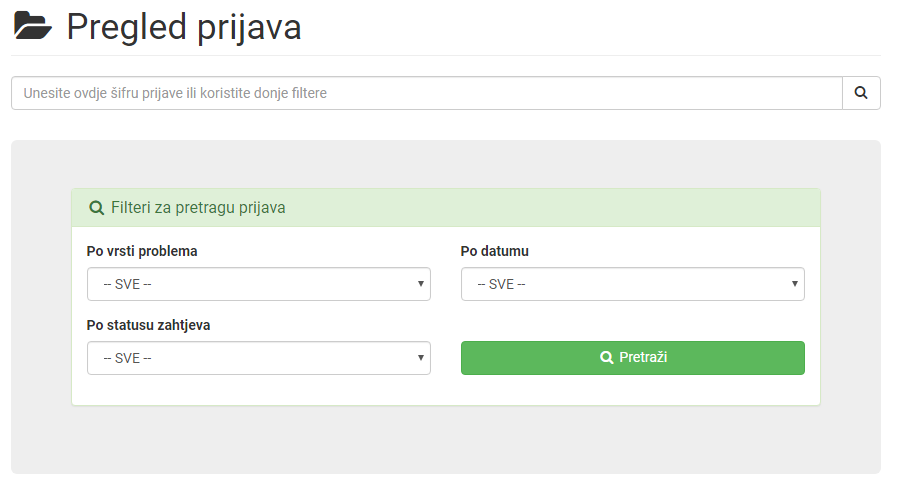Click the magnifier icon inside Pretraži button
The height and width of the screenshot is (485, 897).
click(606, 357)
